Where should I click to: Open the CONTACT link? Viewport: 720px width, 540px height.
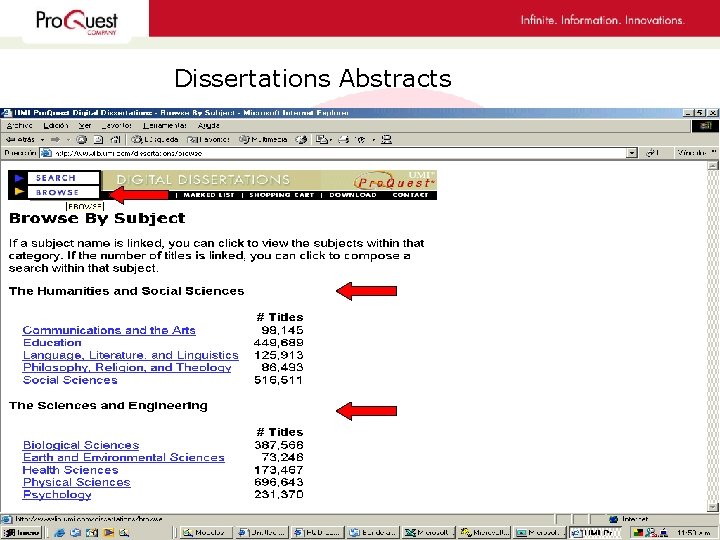[410, 195]
